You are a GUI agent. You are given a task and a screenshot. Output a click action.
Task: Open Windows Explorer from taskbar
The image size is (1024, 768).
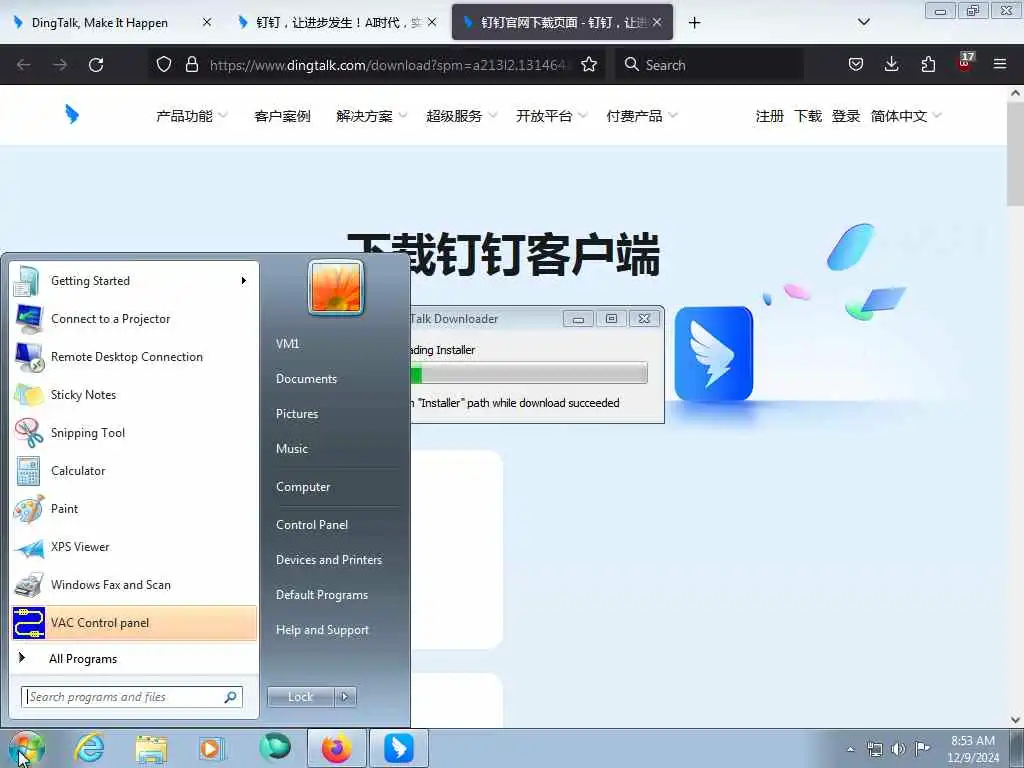(151, 748)
